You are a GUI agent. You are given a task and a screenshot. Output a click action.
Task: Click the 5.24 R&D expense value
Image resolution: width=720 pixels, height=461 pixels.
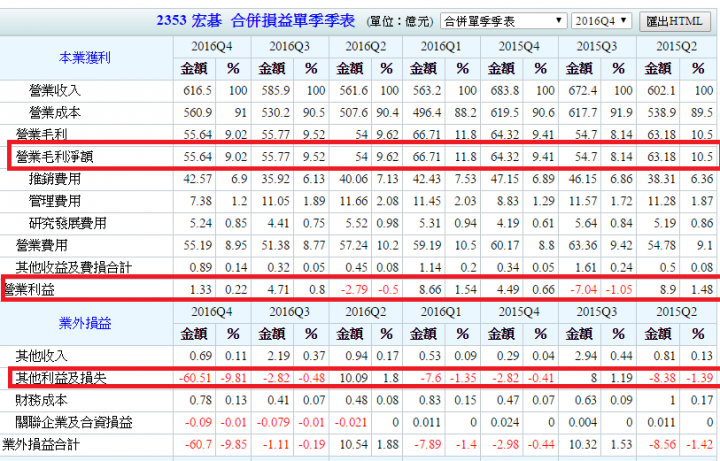[201, 223]
